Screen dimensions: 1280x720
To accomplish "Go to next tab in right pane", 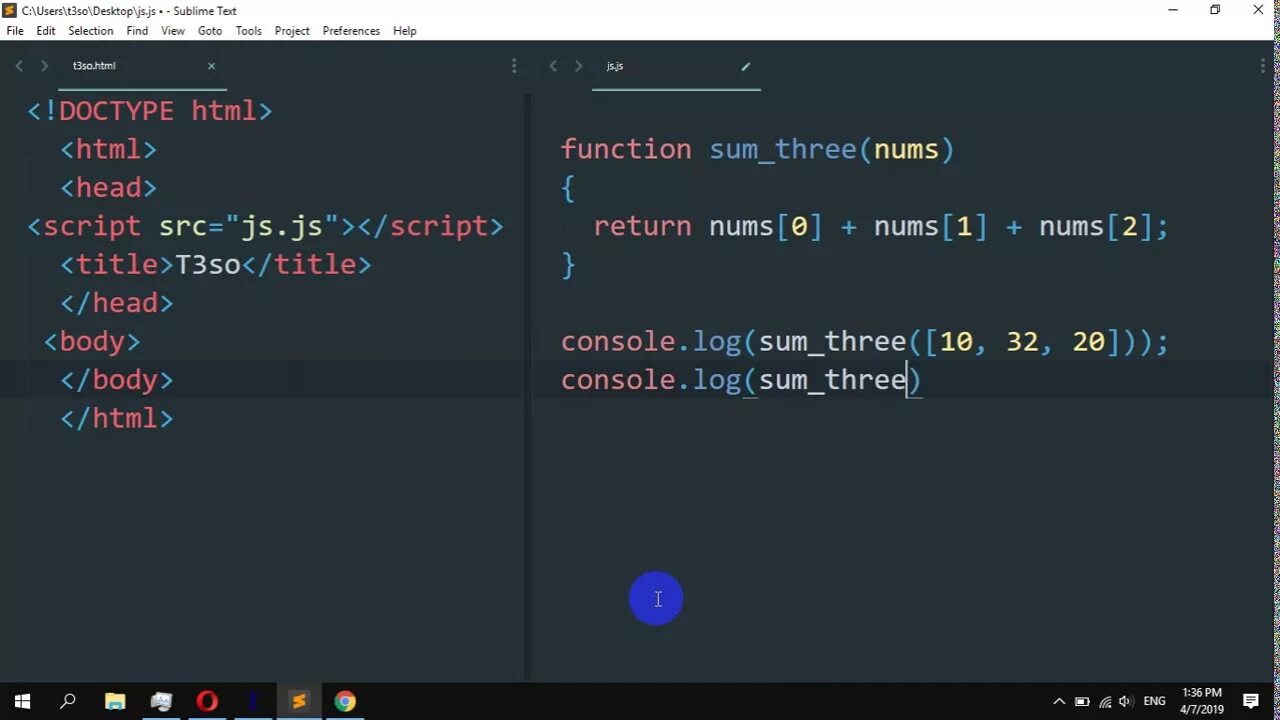I will click(x=578, y=66).
